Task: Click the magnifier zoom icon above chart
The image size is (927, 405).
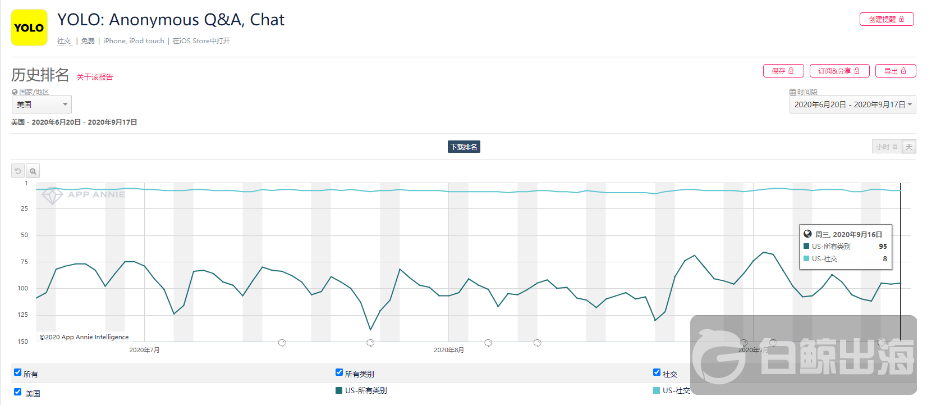Action: pyautogui.click(x=33, y=171)
